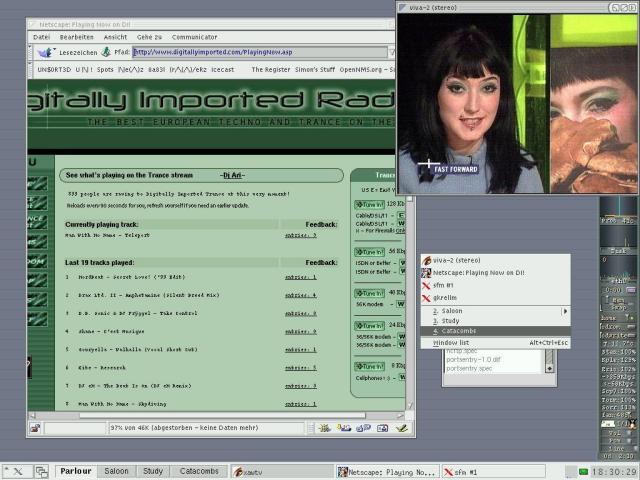Click the security lock icon in status bar
This screenshot has height=480, width=640.
coord(35,428)
